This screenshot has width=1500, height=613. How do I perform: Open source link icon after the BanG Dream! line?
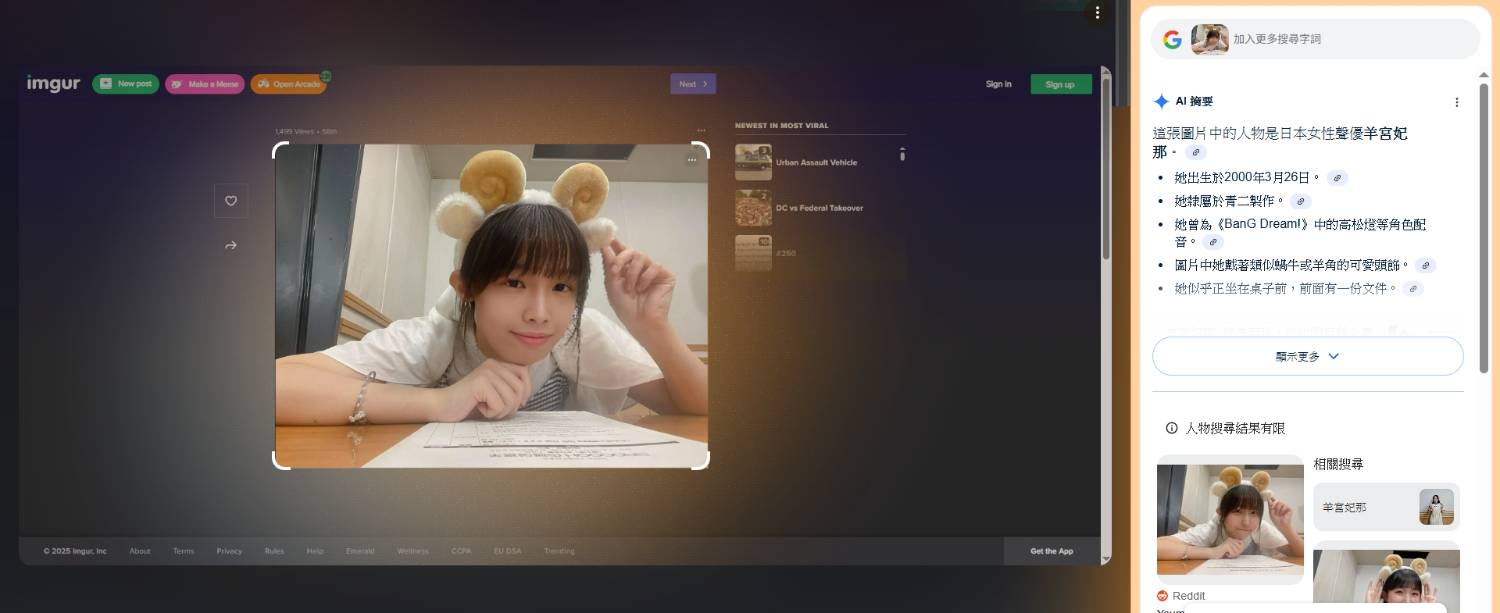[x=1213, y=242]
